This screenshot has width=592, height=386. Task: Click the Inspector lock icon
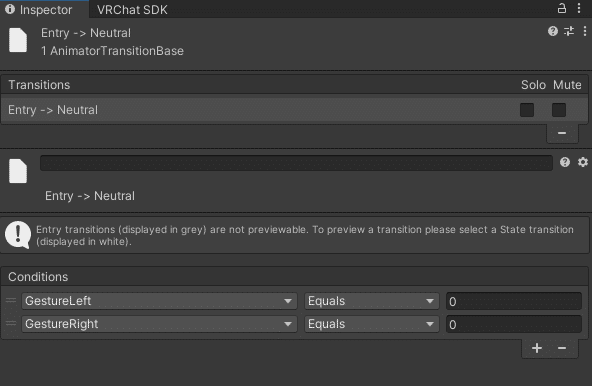[561, 8]
